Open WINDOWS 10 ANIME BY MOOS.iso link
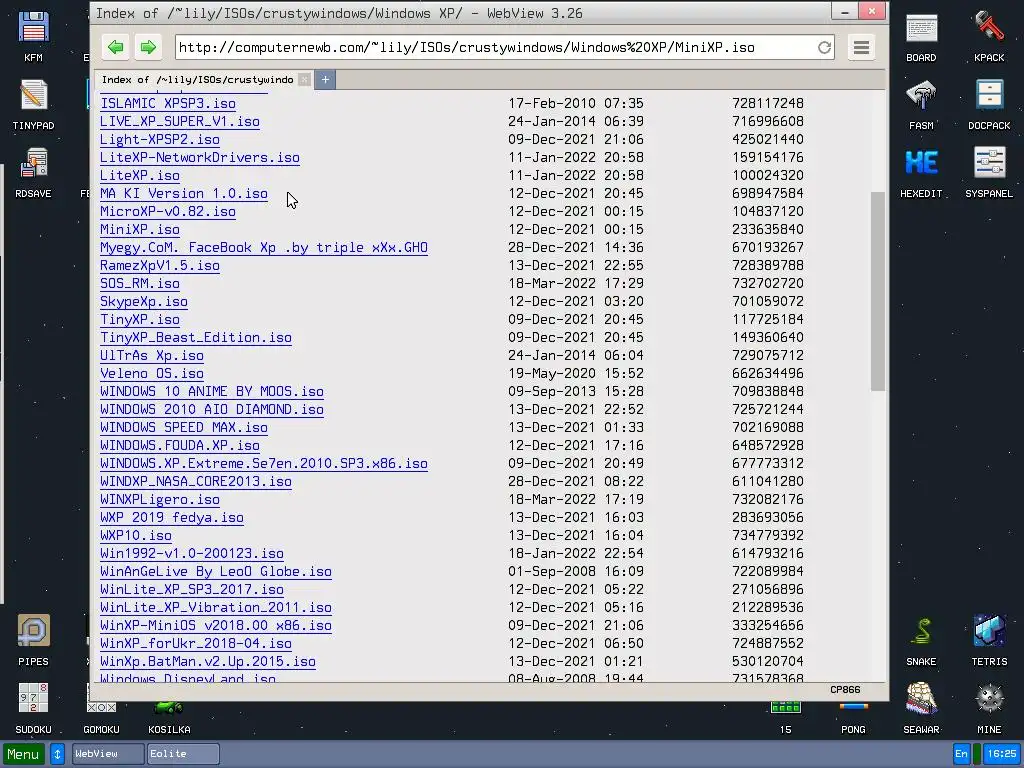Image resolution: width=1024 pixels, height=768 pixels. coord(212,392)
